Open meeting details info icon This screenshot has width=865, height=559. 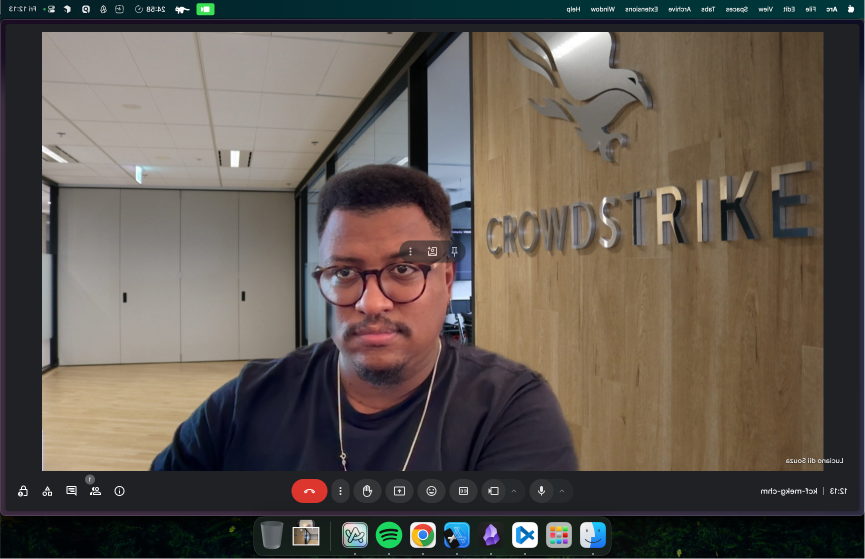click(x=119, y=491)
